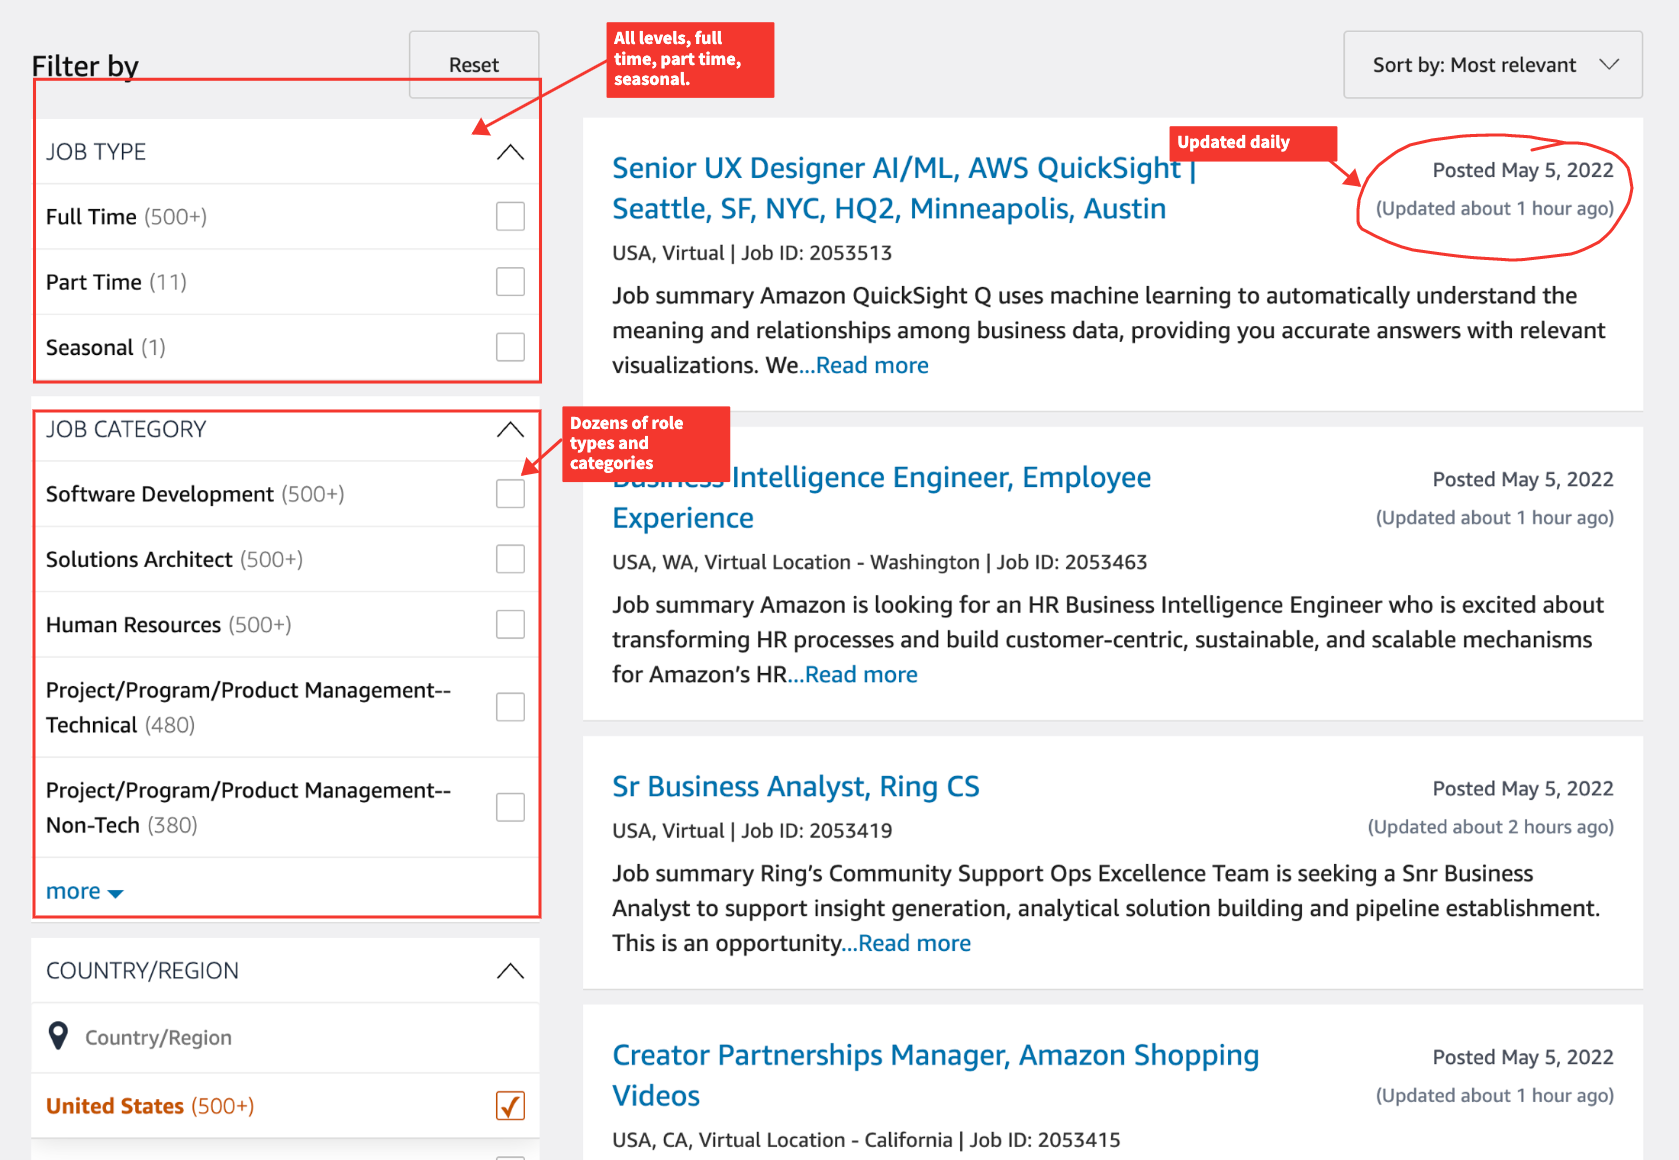Click 'Updated about 2 hours ago' text
This screenshot has width=1679, height=1160.
click(1491, 827)
